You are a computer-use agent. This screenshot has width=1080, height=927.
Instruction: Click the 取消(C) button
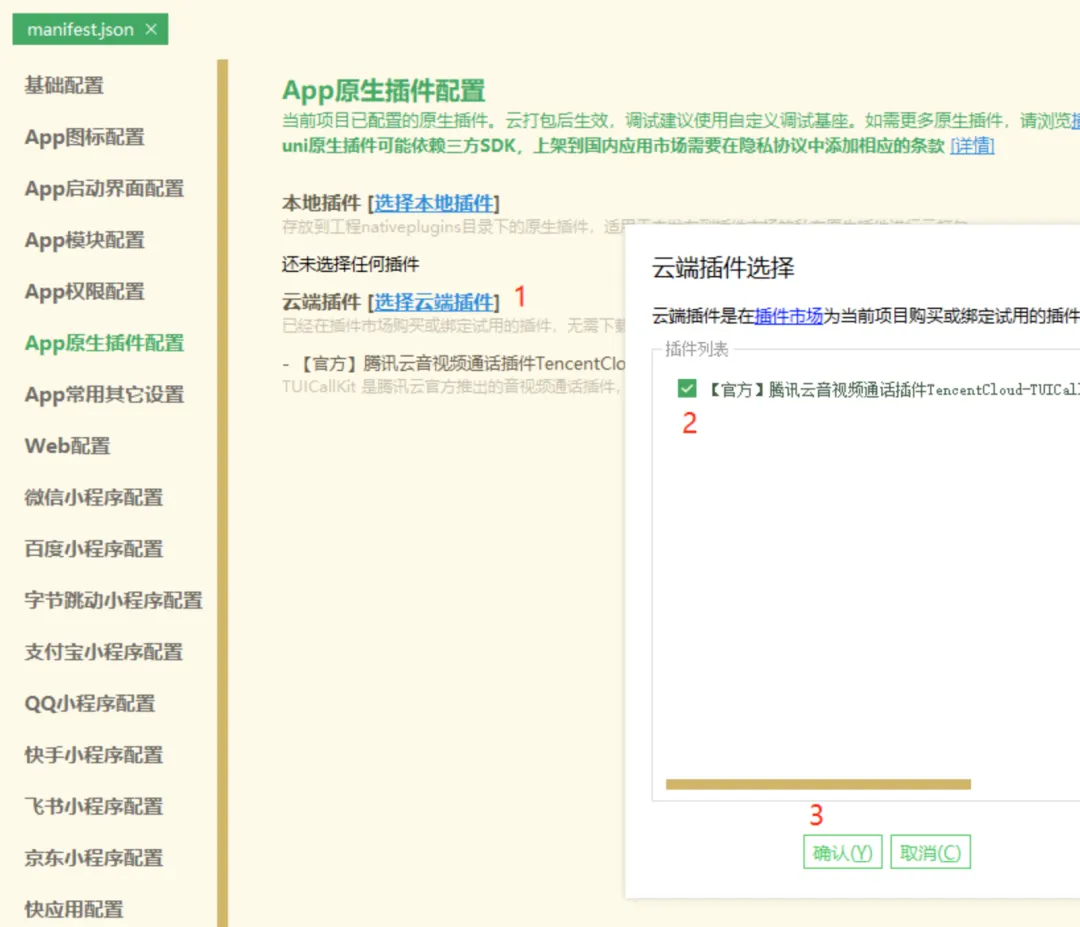pyautogui.click(x=931, y=853)
